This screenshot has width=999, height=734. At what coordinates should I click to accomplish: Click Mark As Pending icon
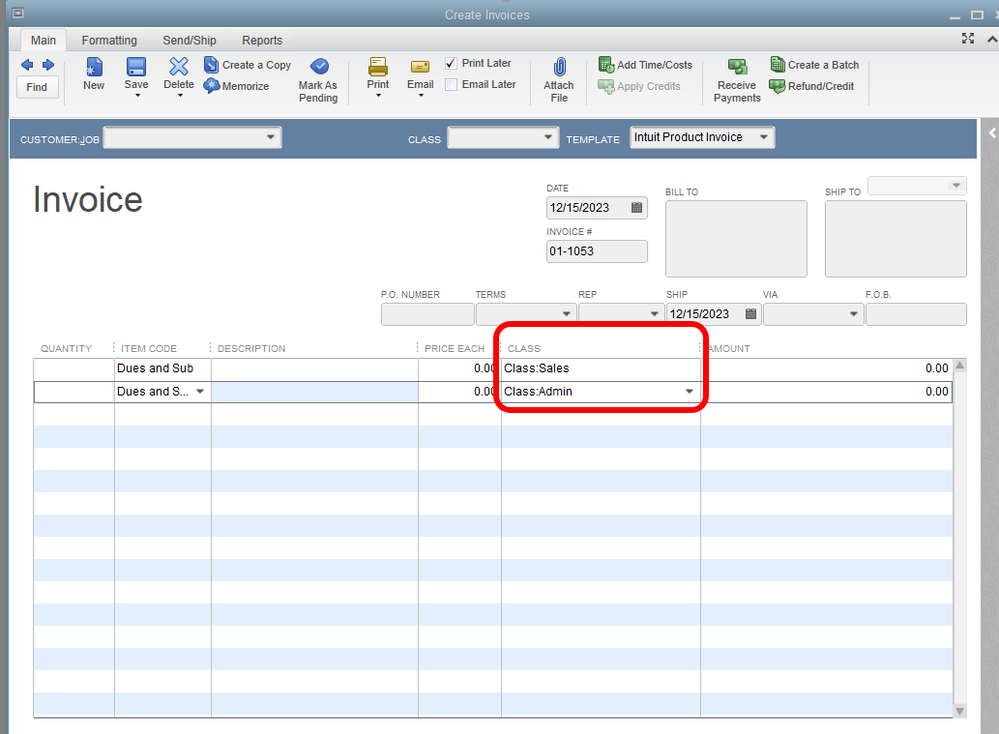pyautogui.click(x=318, y=67)
